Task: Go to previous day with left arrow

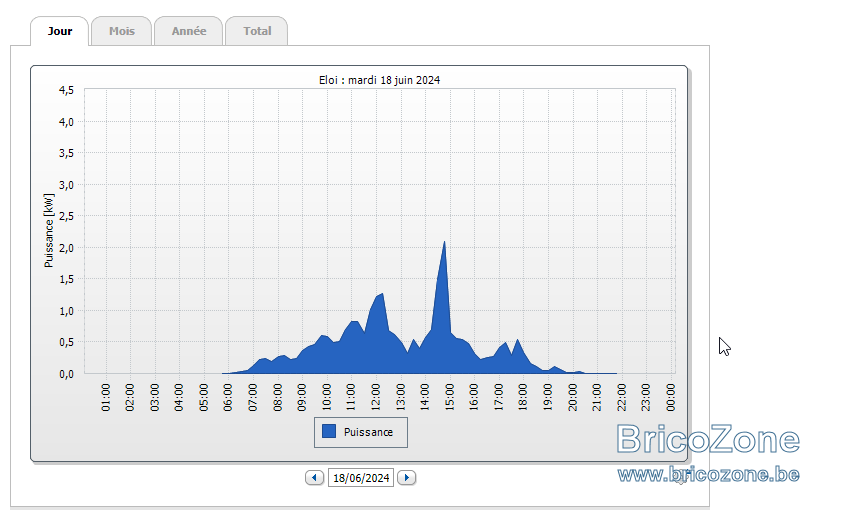Action: coord(314,478)
